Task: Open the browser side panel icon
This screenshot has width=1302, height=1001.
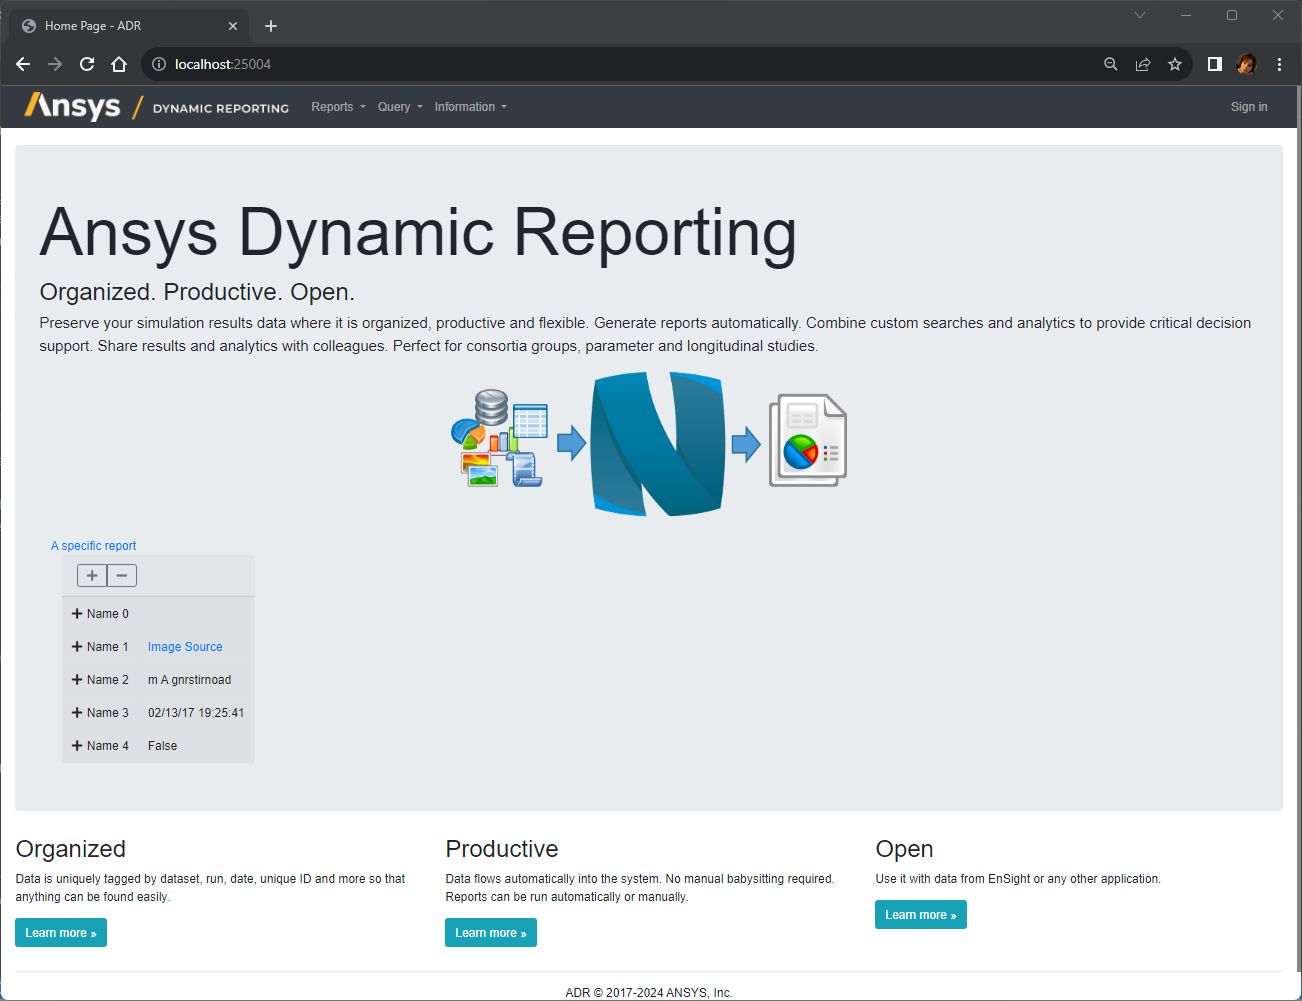Action: coord(1215,64)
